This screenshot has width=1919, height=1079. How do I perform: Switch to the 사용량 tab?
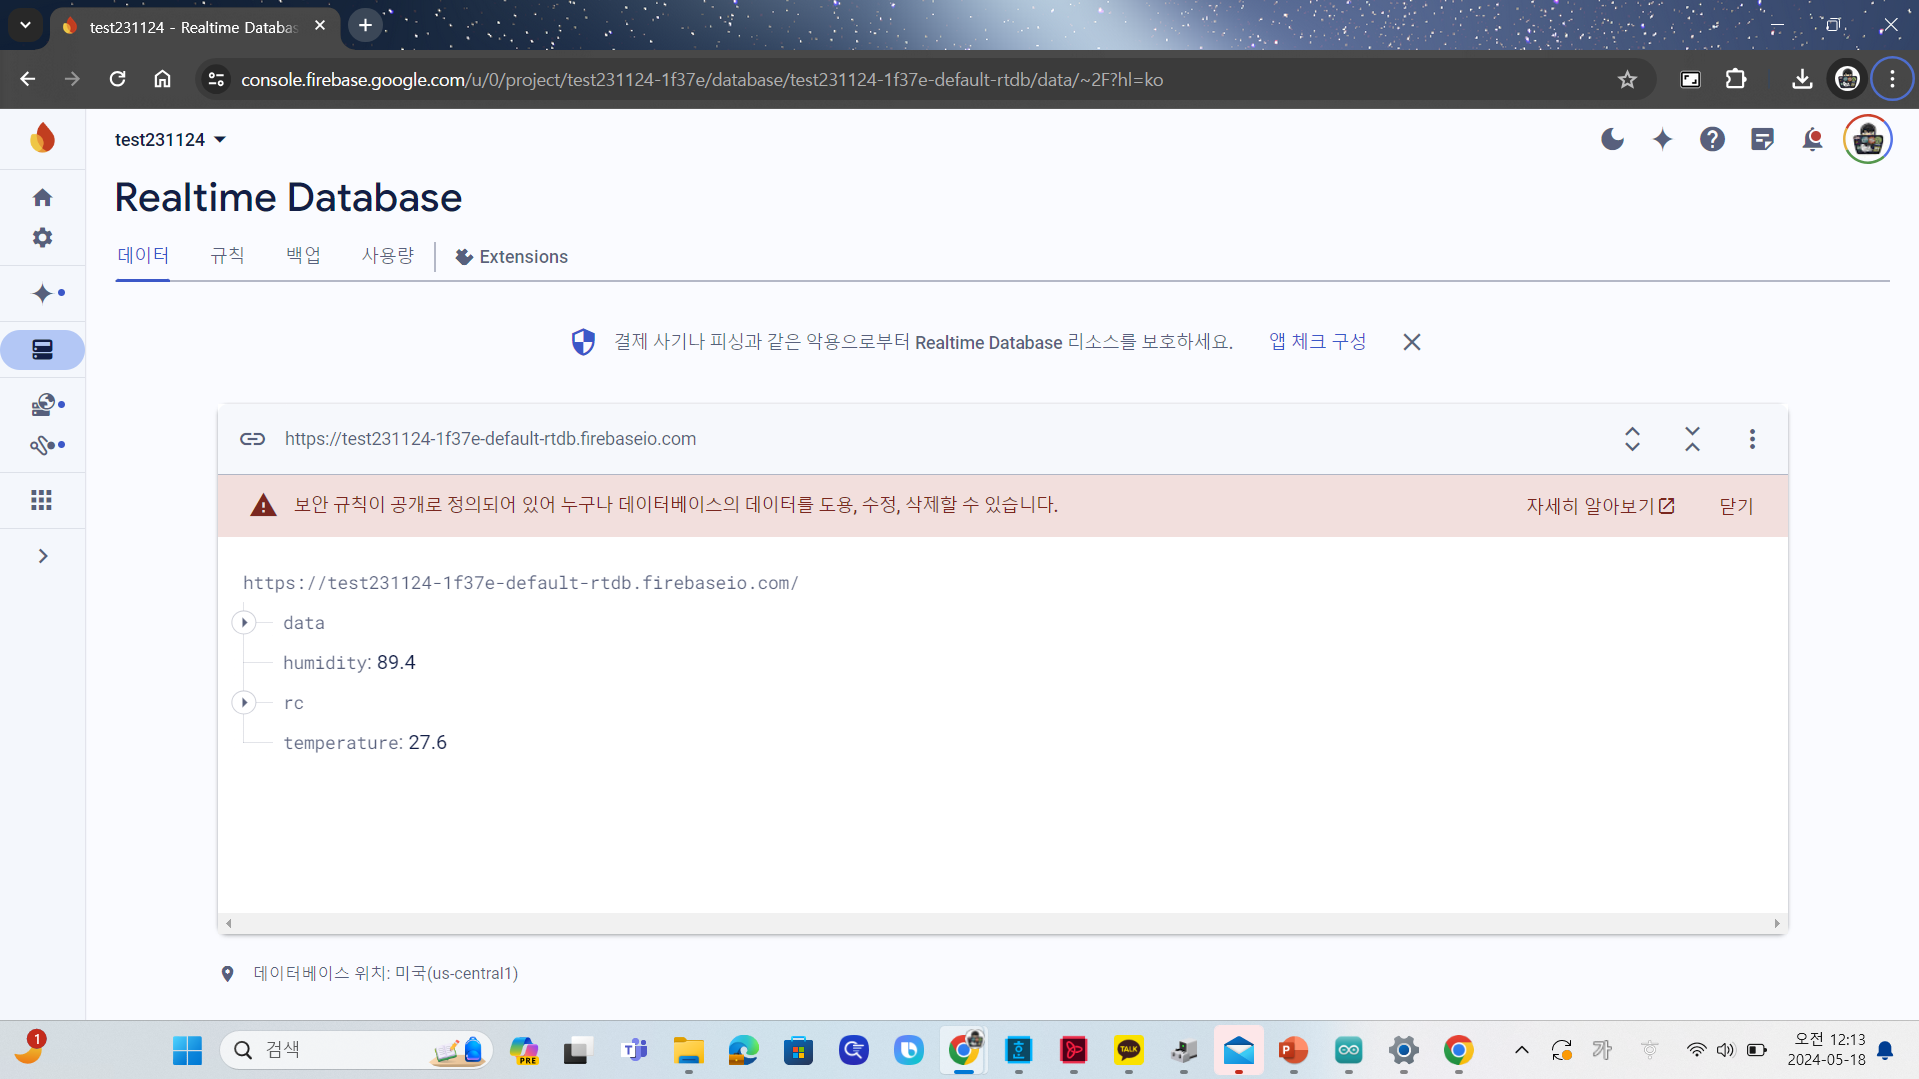pyautogui.click(x=388, y=256)
